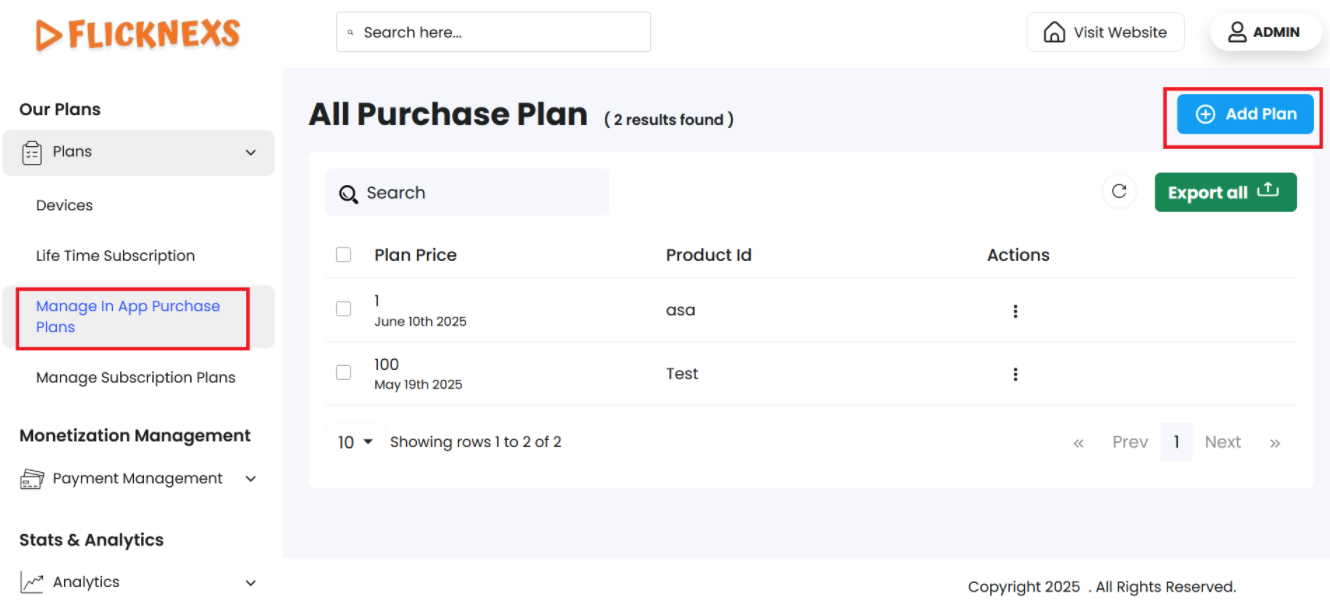Toggle the select-all checkbox in table header

(x=343, y=255)
